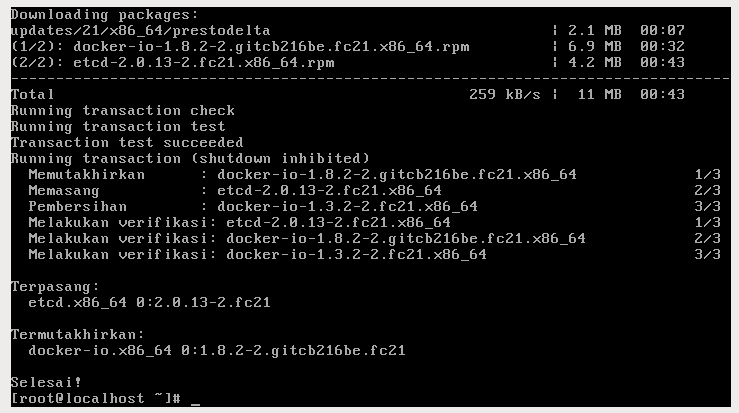This screenshot has height=413, width=739.
Task: Click 'Transaction test succeeded' text
Action: click(x=127, y=143)
